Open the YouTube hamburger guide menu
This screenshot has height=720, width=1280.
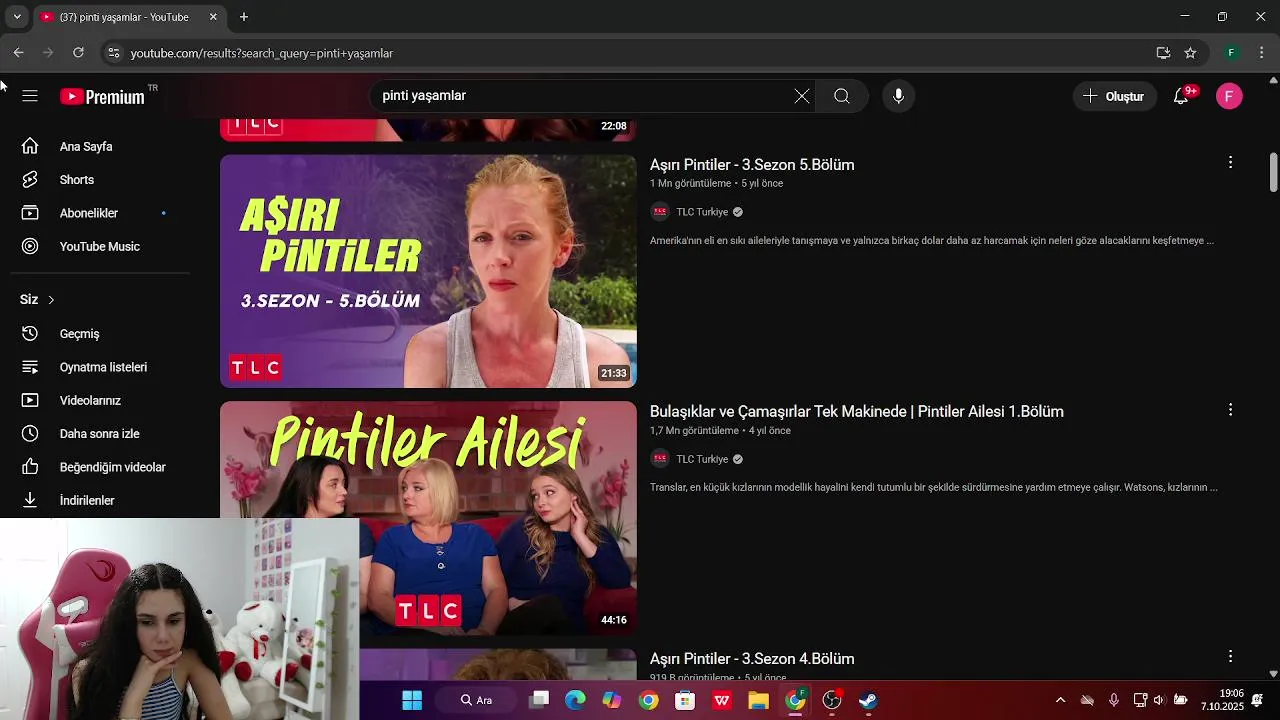click(x=30, y=96)
